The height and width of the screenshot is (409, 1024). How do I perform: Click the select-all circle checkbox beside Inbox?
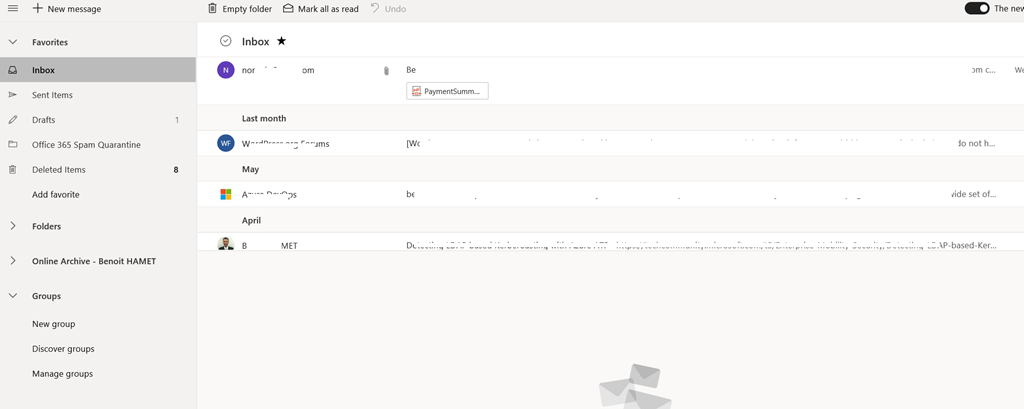226,41
